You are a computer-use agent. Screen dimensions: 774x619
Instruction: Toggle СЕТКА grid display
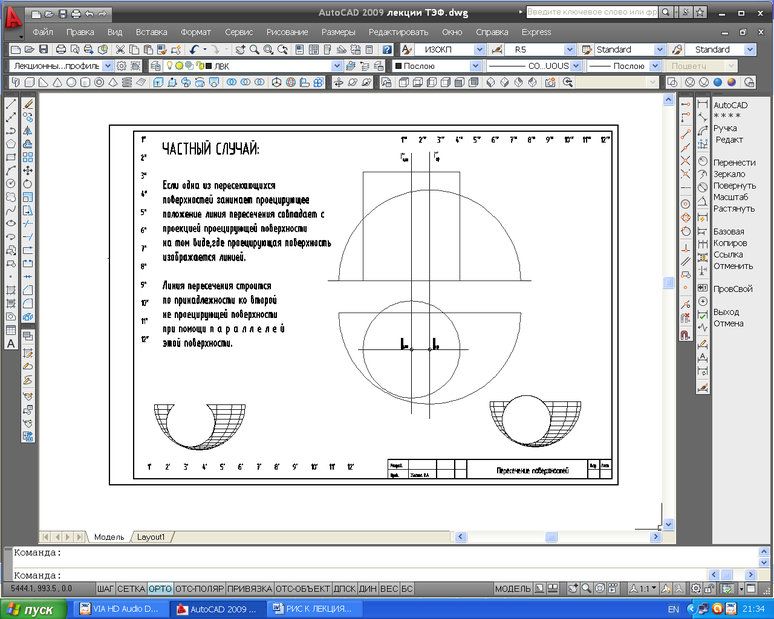pyautogui.click(x=131, y=589)
